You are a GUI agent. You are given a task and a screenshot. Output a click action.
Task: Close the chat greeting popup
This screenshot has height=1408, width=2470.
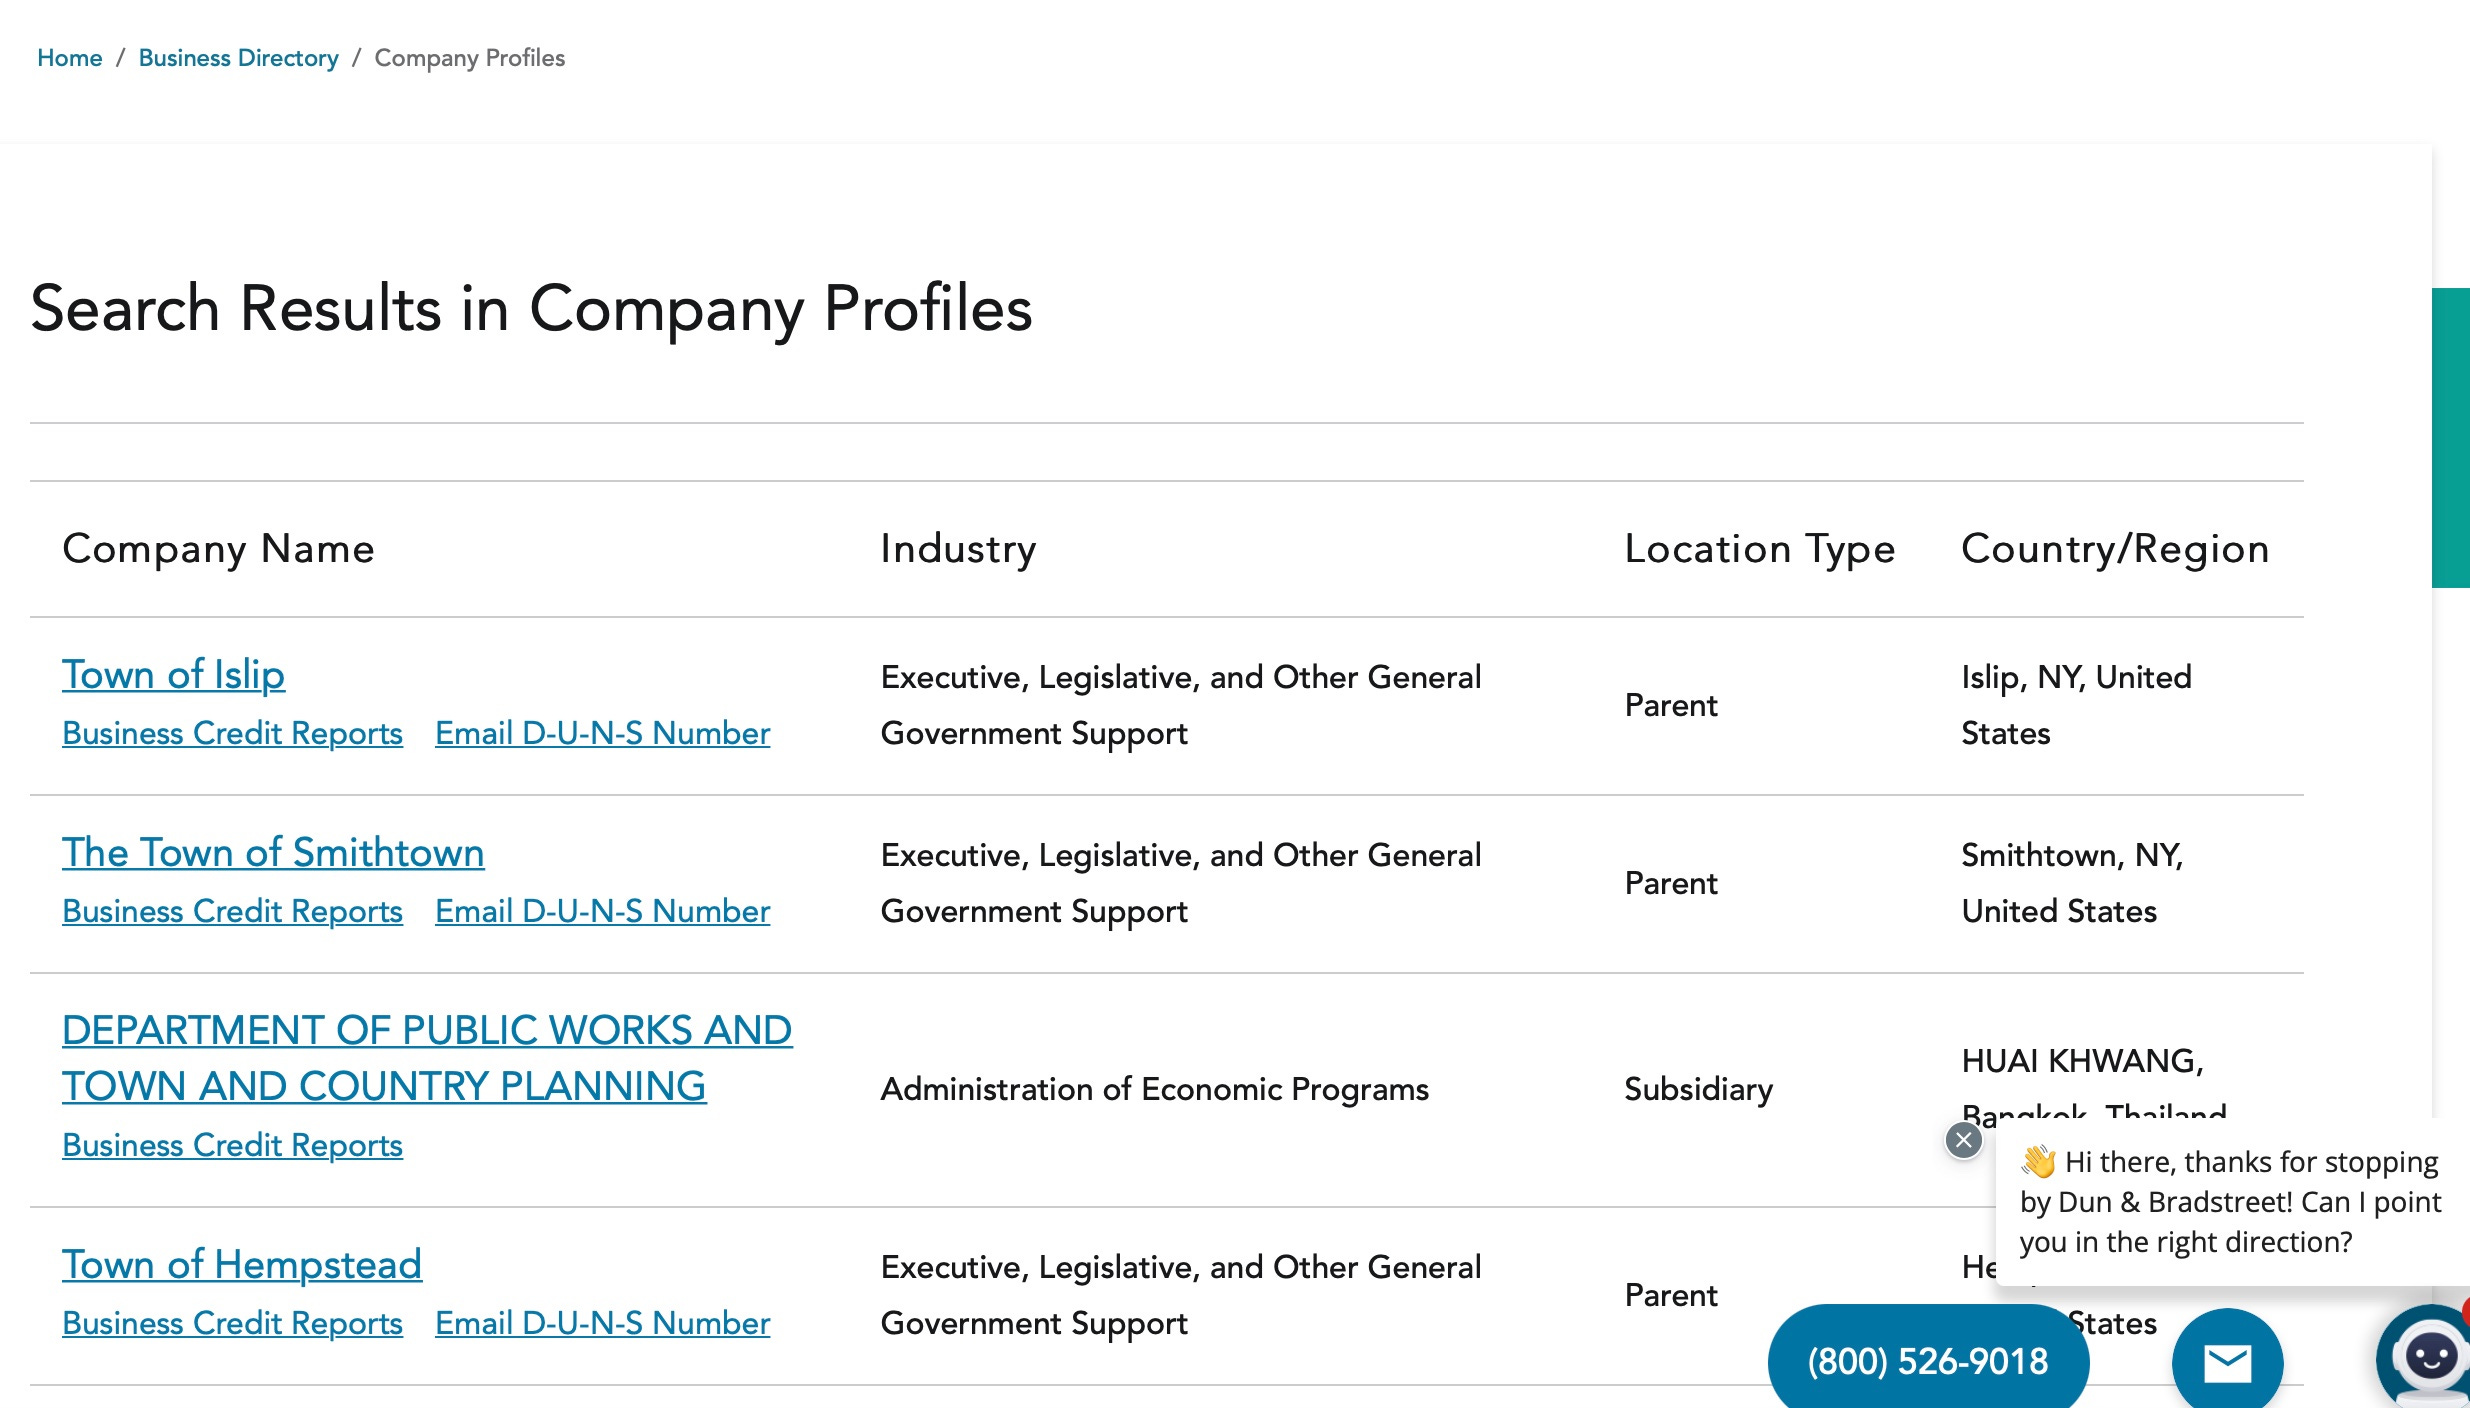point(1963,1140)
